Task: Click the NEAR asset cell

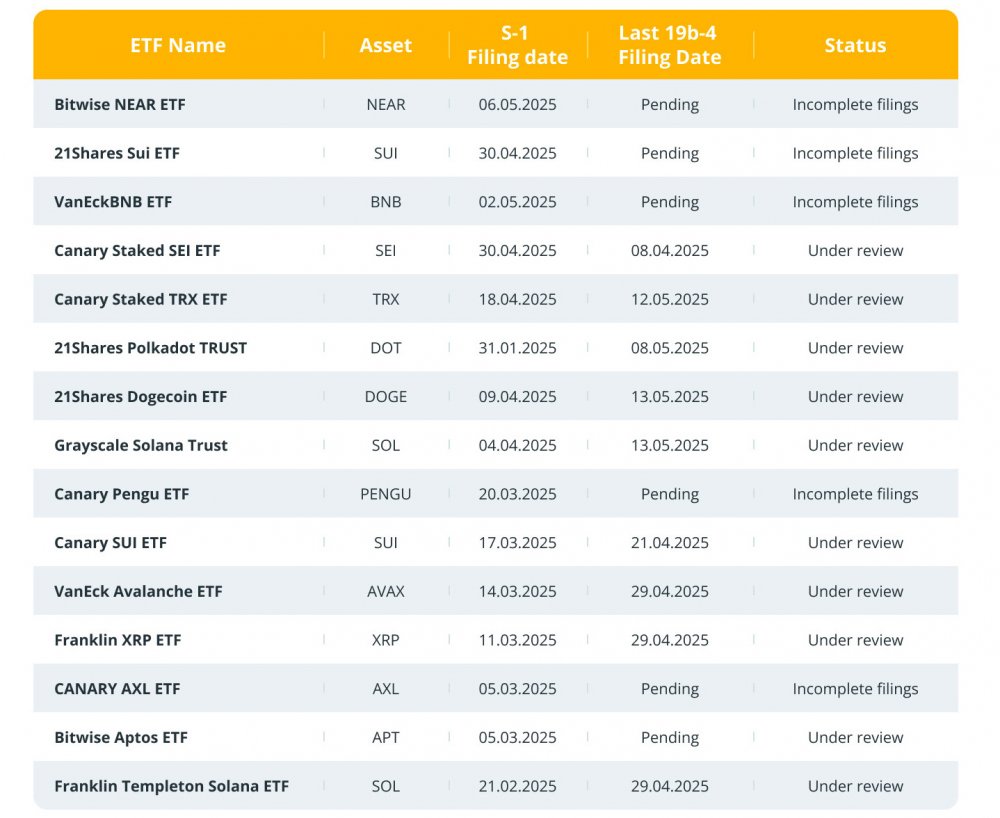Action: tap(386, 105)
